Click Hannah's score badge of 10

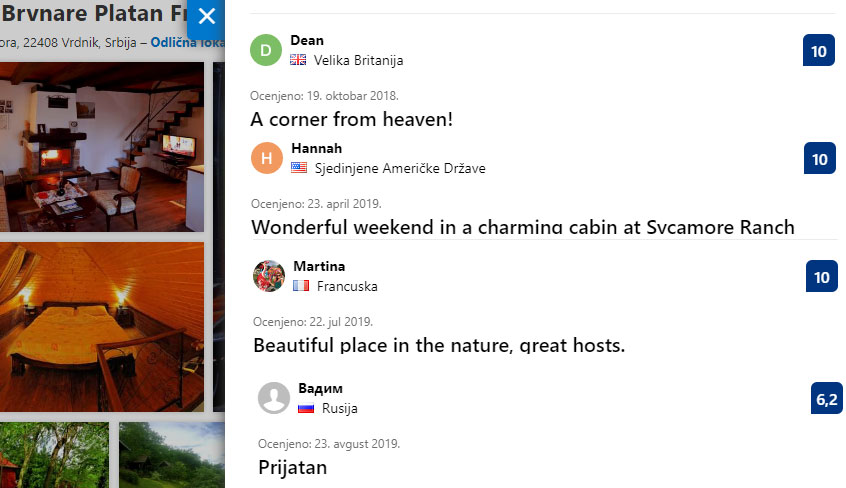(x=820, y=159)
